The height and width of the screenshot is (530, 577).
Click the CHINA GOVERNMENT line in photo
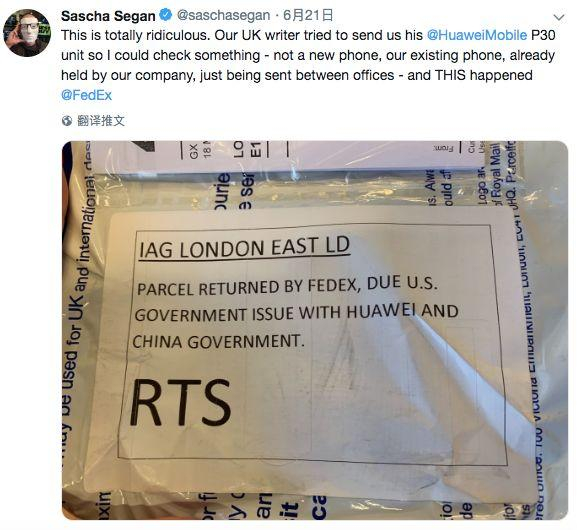(218, 341)
